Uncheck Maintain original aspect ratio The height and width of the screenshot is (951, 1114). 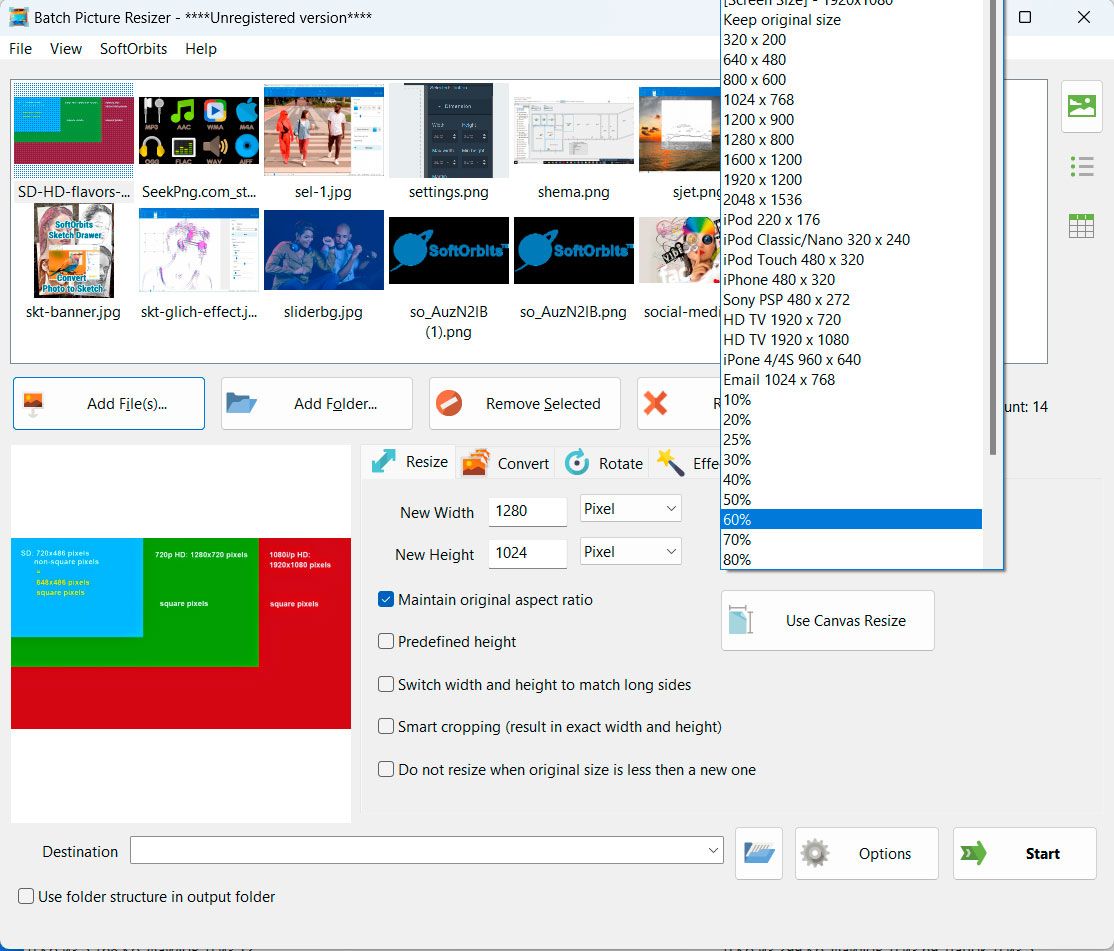[x=385, y=600]
